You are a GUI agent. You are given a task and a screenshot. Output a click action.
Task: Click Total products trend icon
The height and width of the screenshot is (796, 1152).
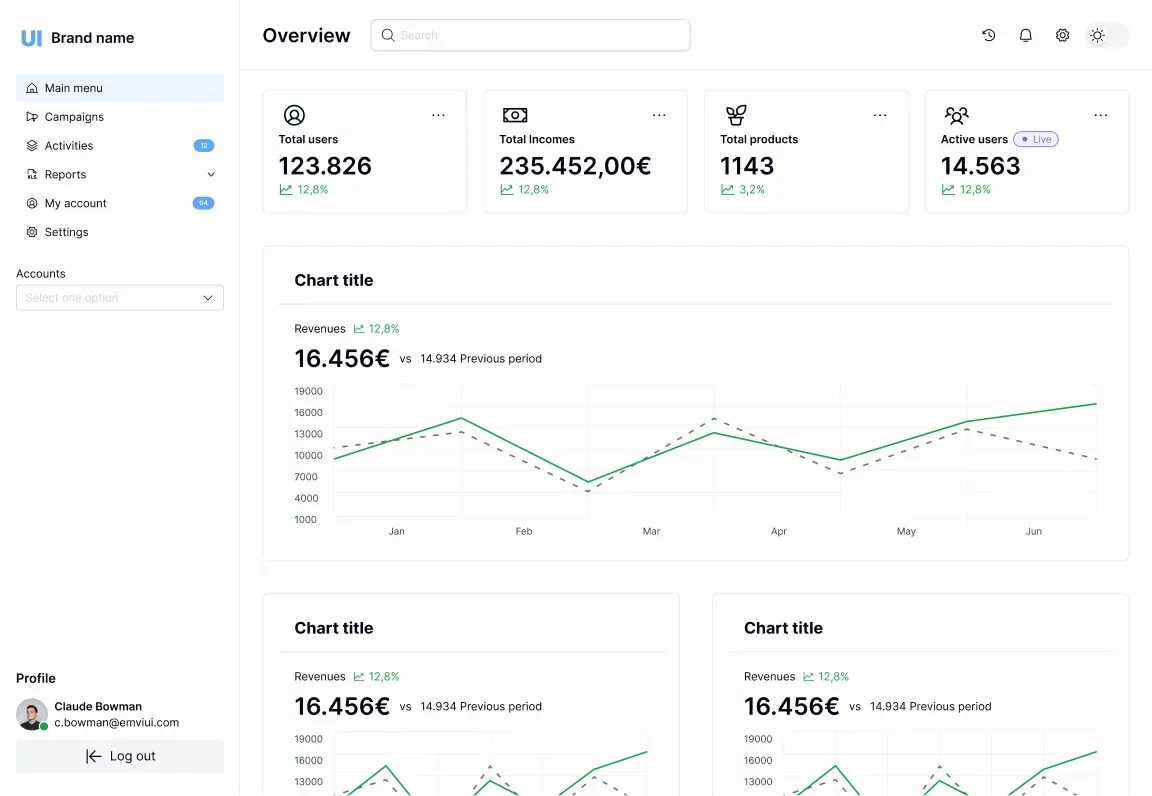point(727,190)
